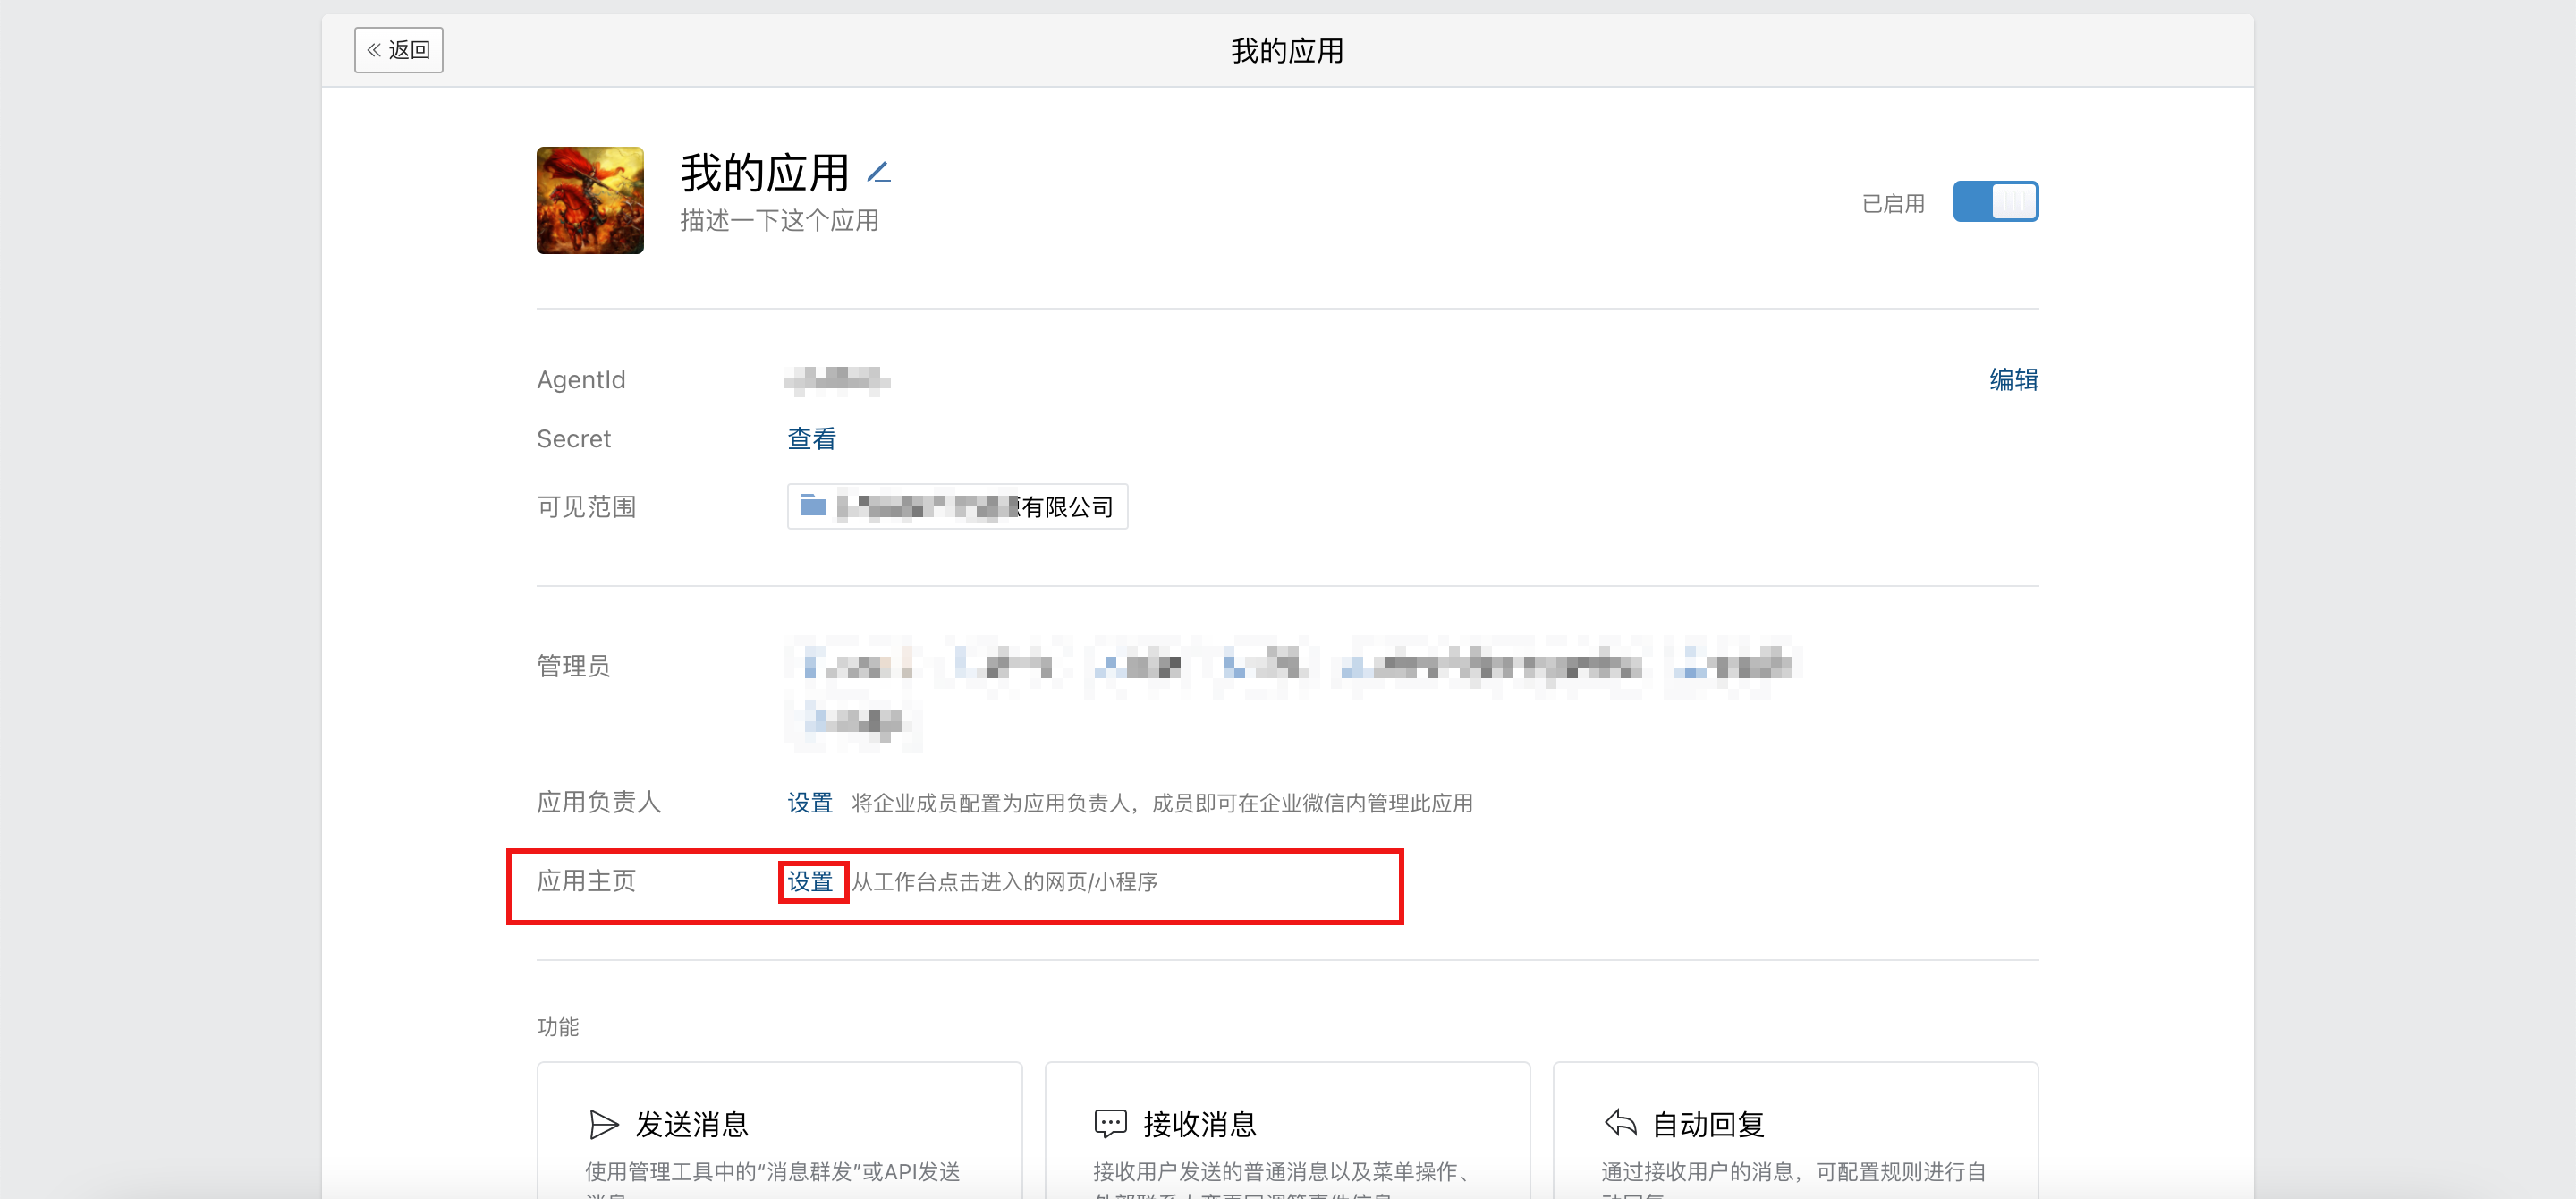Open the 发送消息 feature card title

(692, 1125)
